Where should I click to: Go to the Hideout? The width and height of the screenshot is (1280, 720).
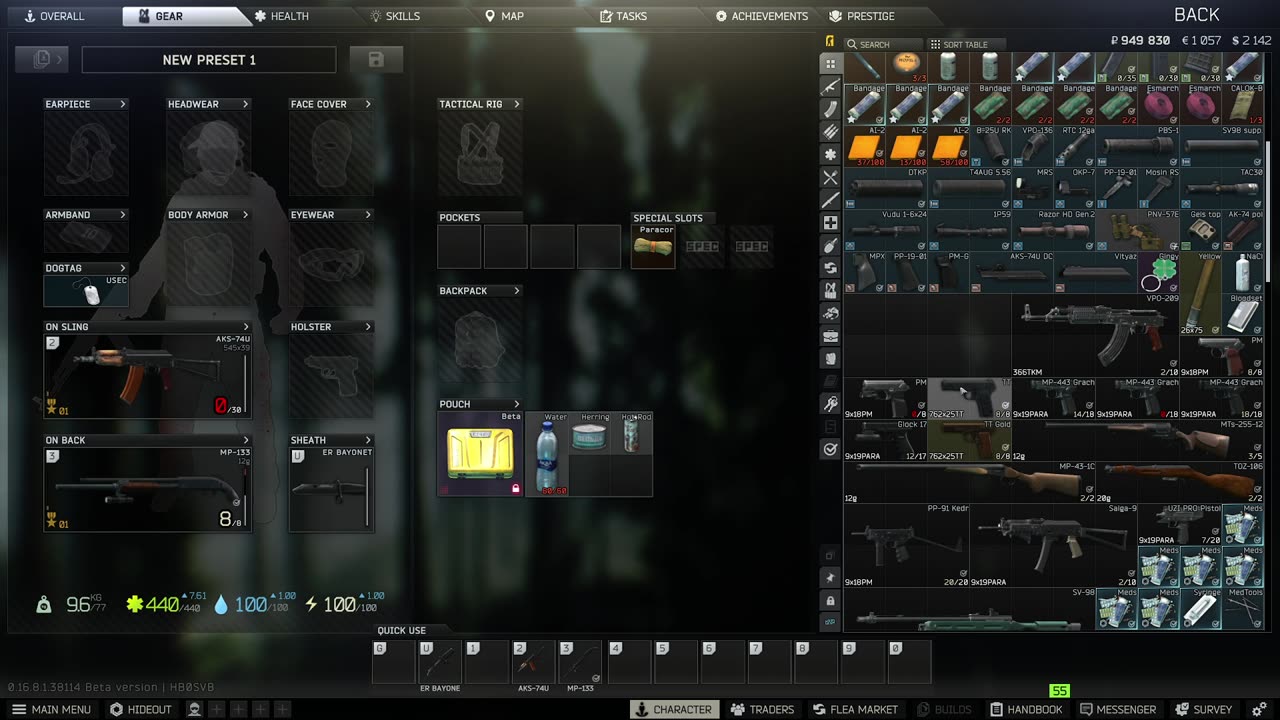point(141,710)
